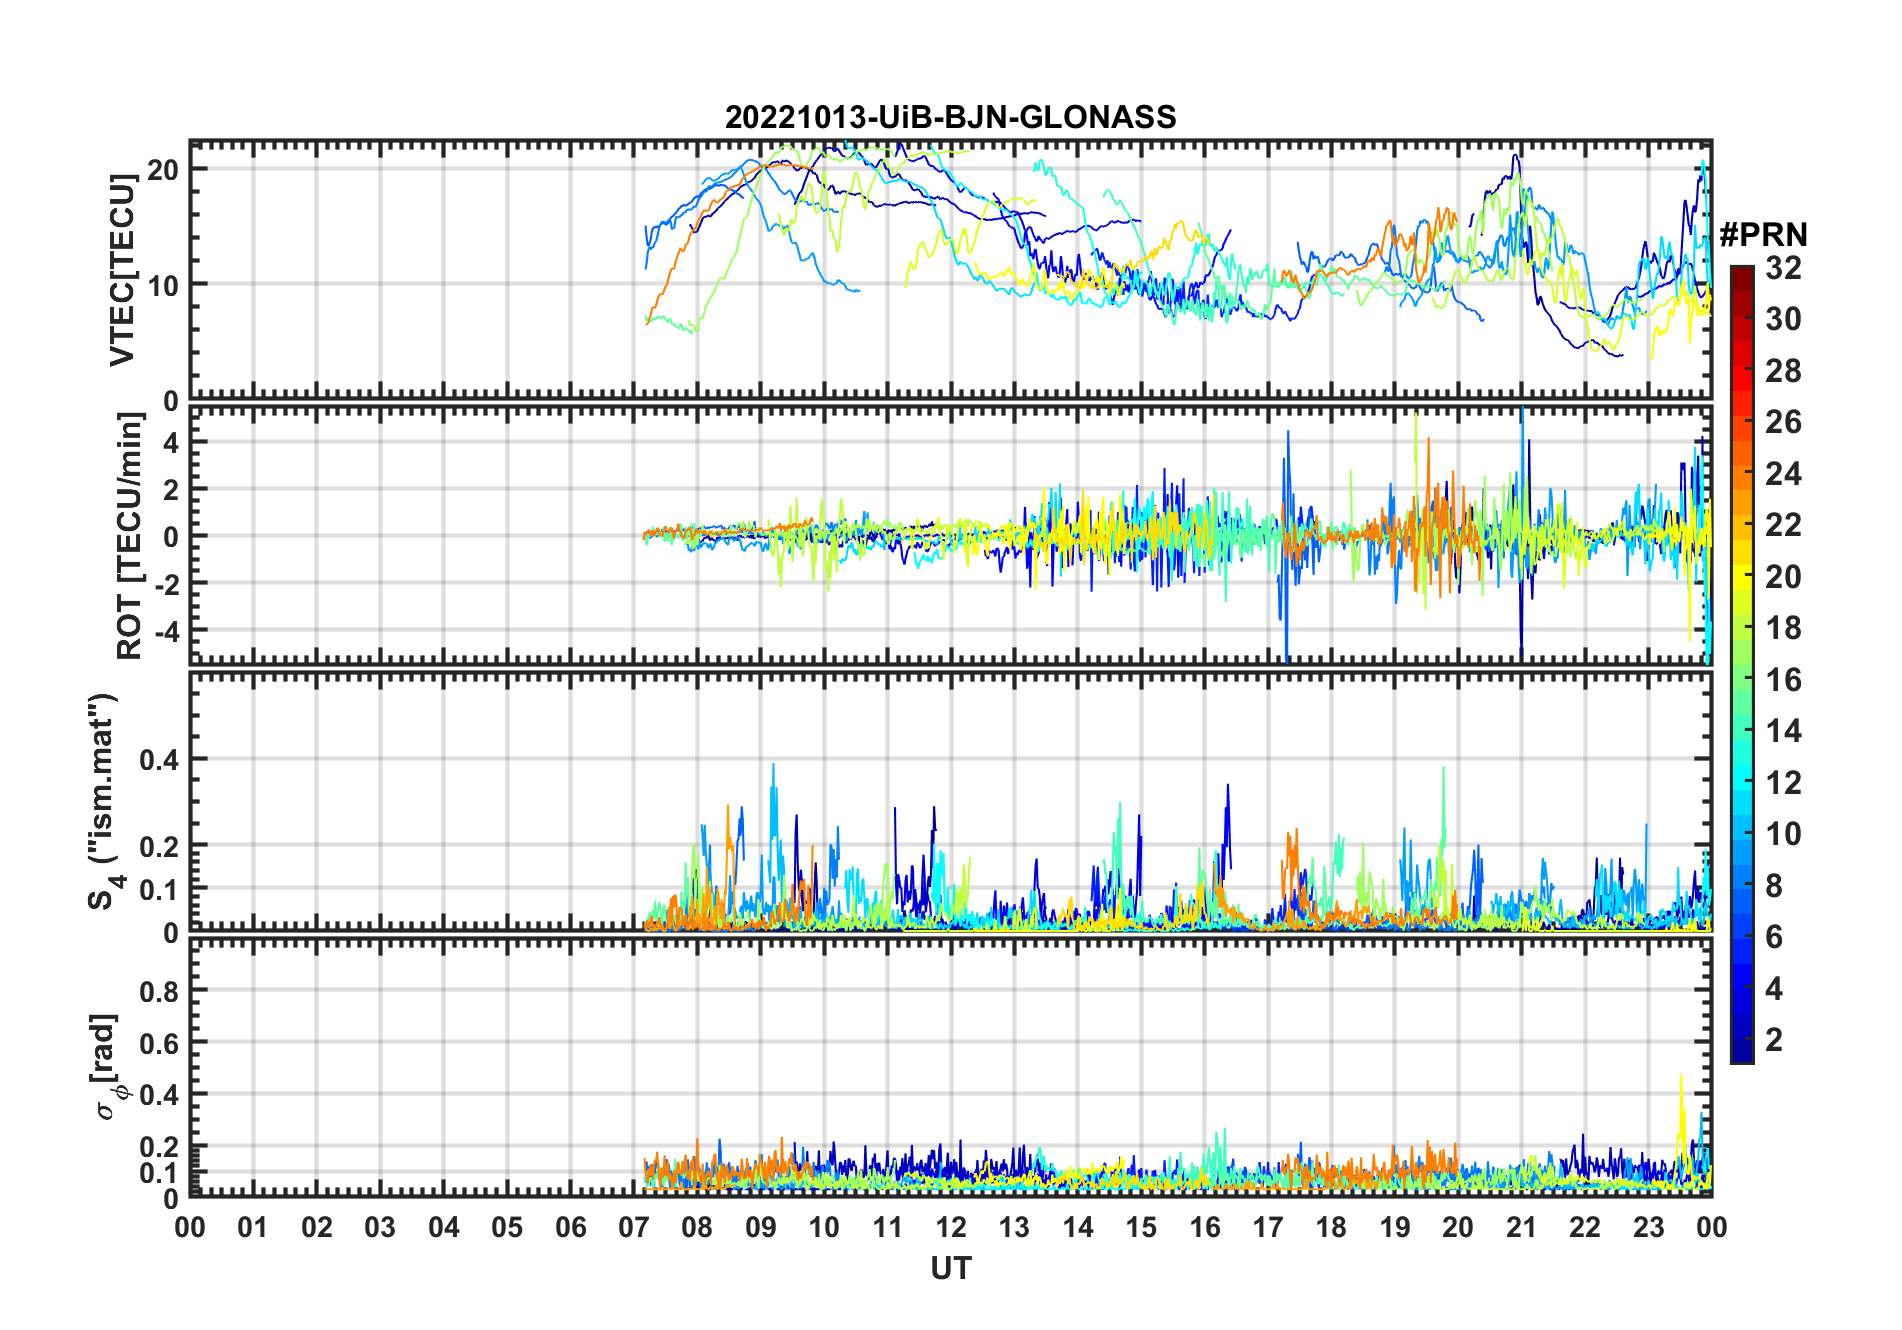Click the plot title 20221013-UiB-BJN-GLONASS
Screen dimensions: 1902x1330
click(950, 117)
